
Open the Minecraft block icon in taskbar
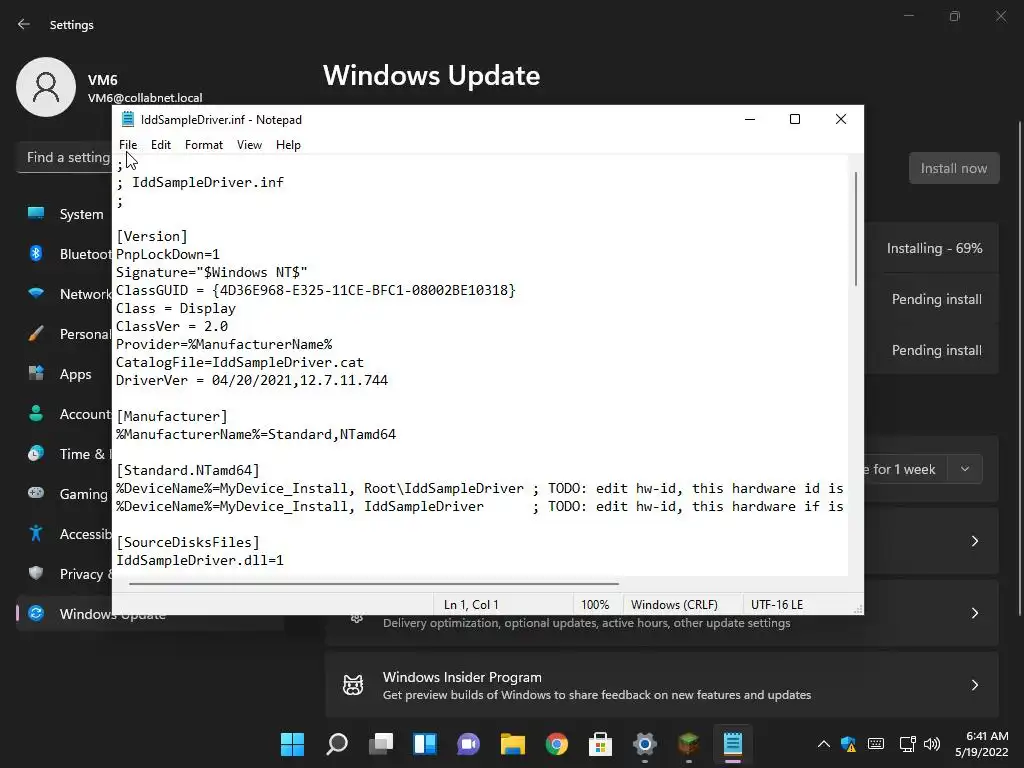[x=688, y=744]
